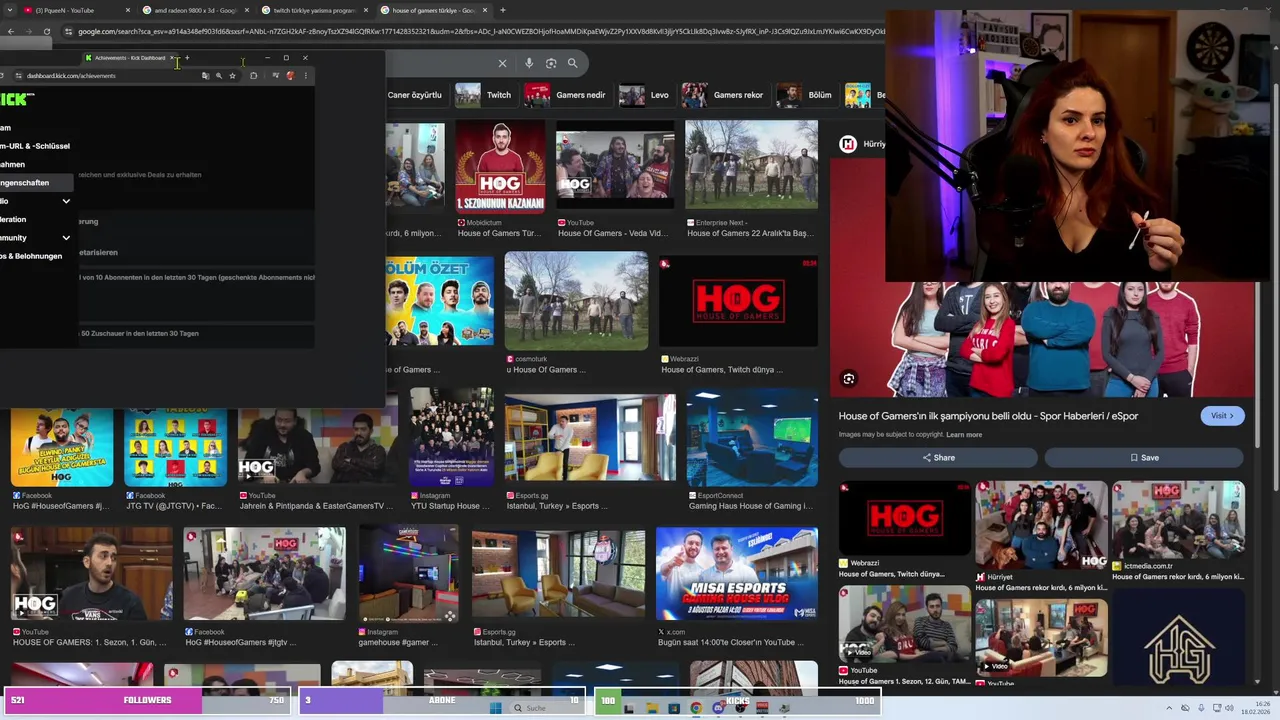Viewport: 1280px width, 720px height.
Task: Click the image expand icon on the preview photo
Action: coord(848,379)
